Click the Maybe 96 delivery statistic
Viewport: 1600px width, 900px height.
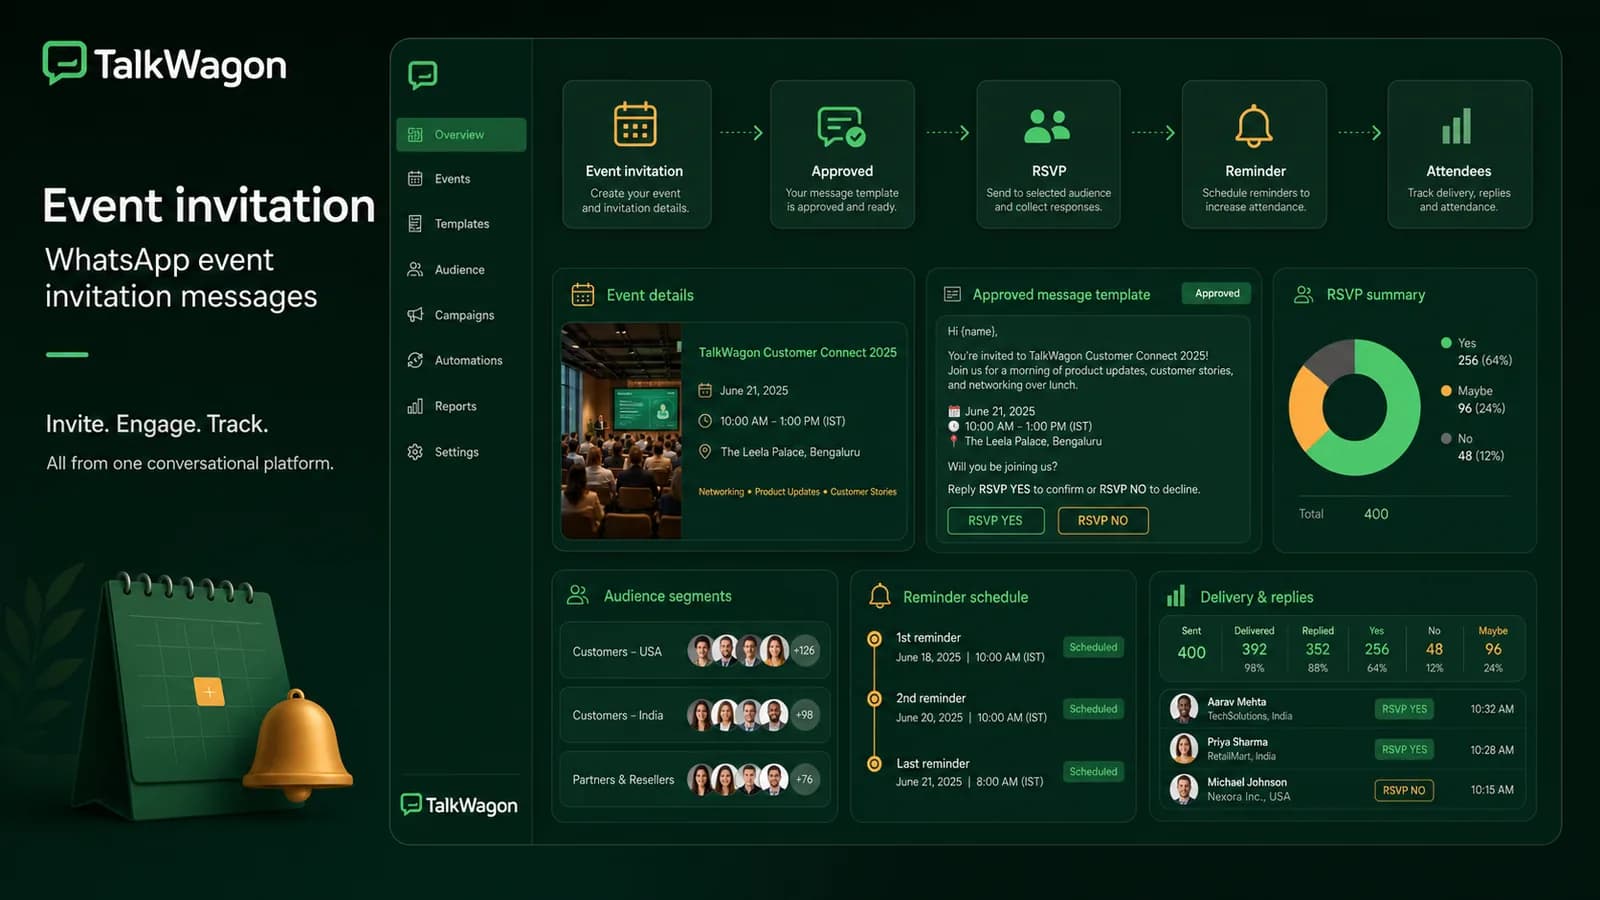[1493, 649]
